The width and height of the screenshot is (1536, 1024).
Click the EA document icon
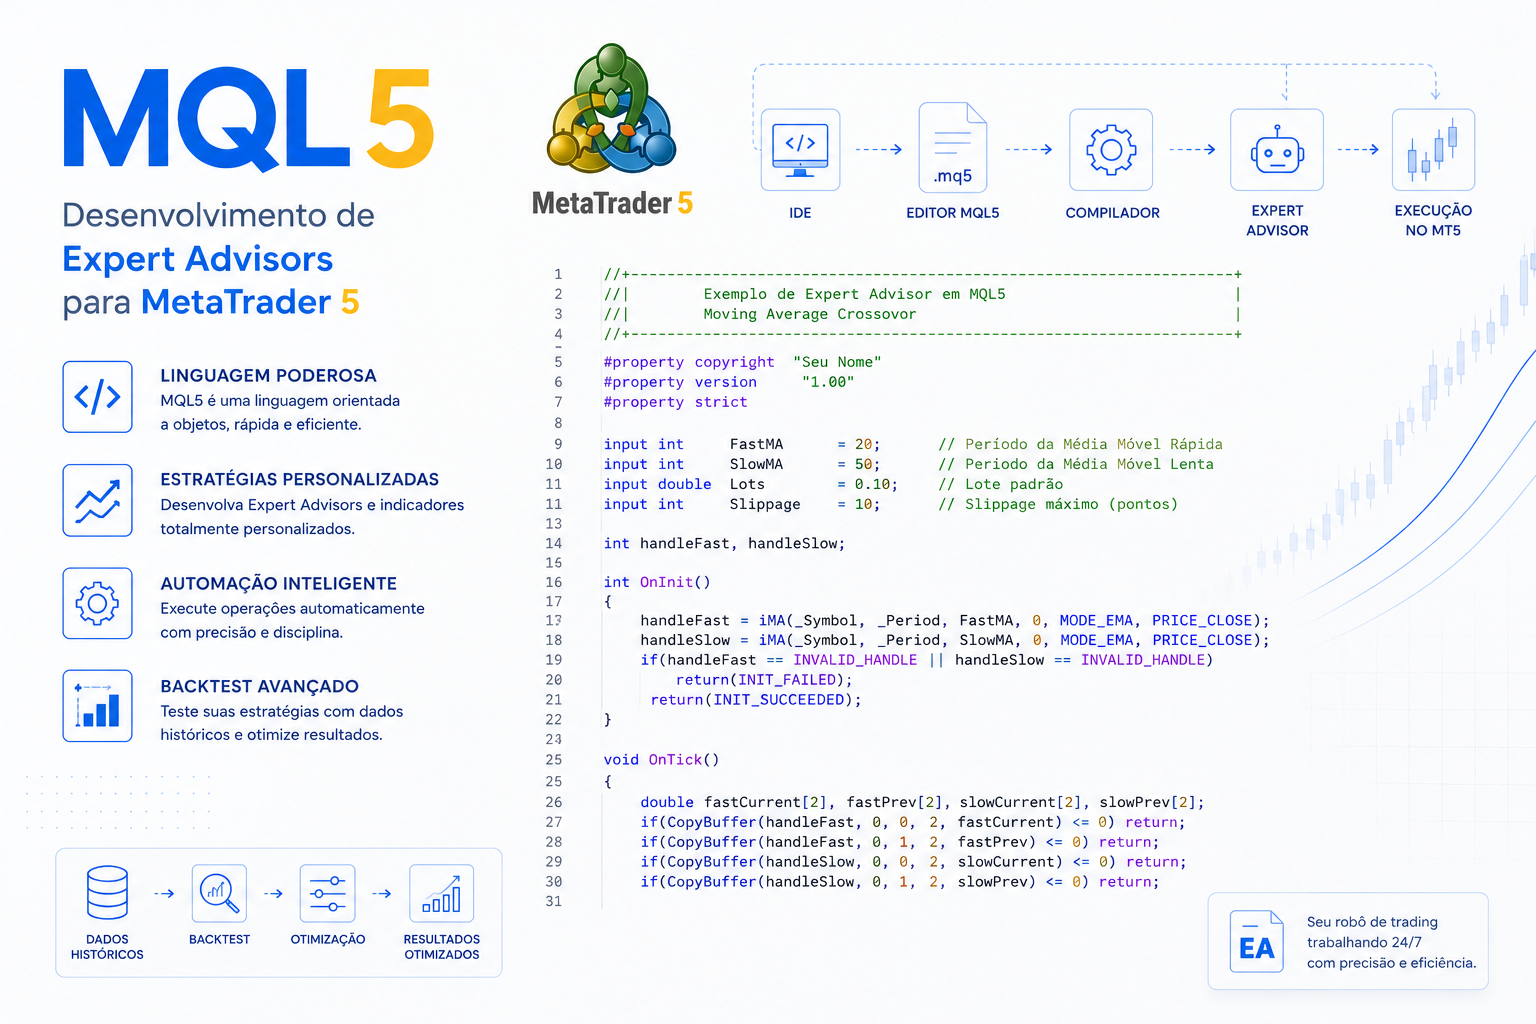1257,942
